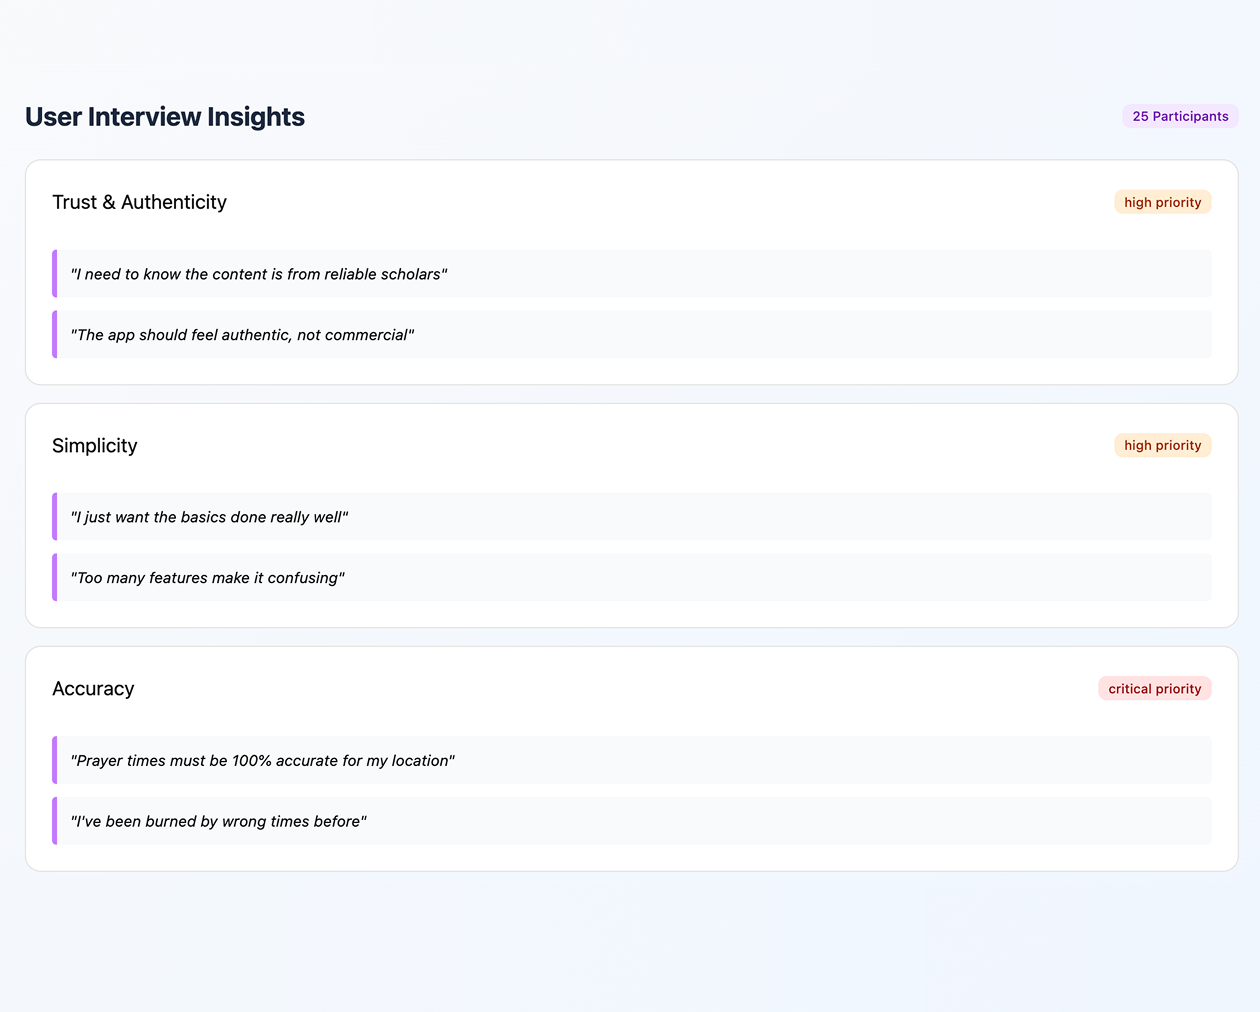
Task: Click the 25 Participants badge
Action: (1180, 116)
